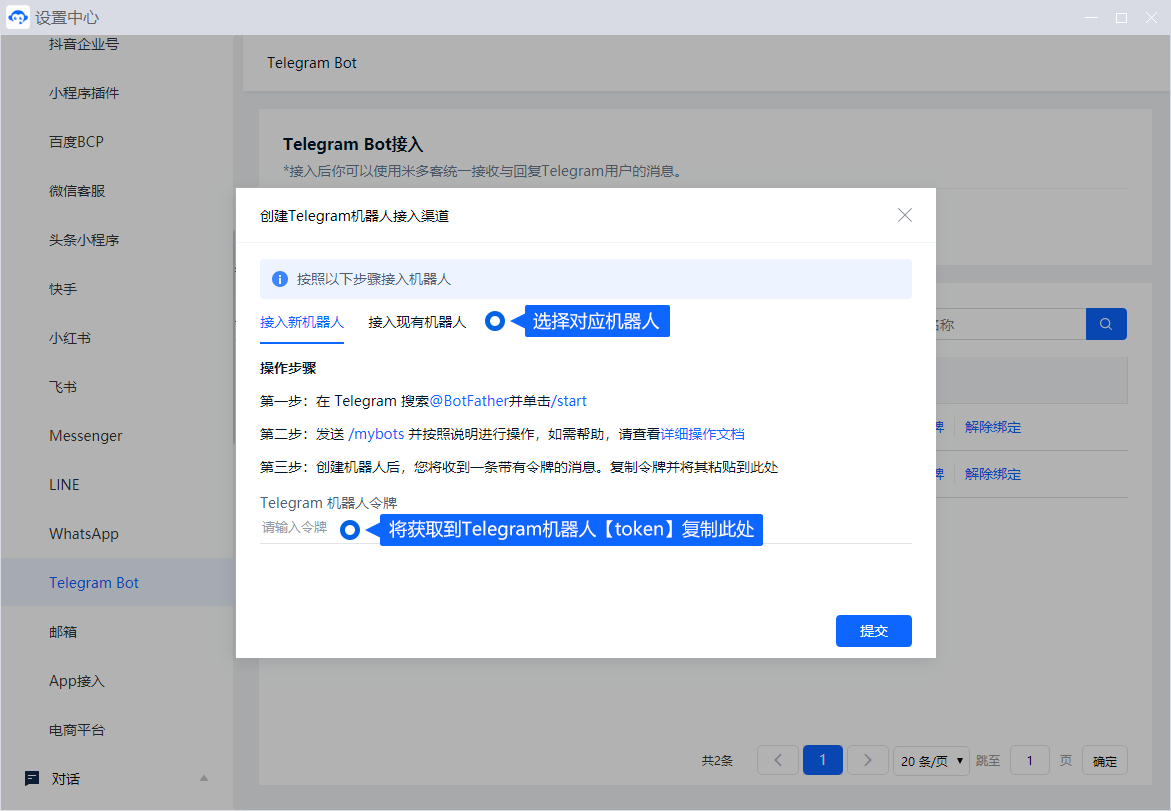Select Telegram Bot in sidebar
Image resolution: width=1171 pixels, height=811 pixels.
[x=117, y=582]
